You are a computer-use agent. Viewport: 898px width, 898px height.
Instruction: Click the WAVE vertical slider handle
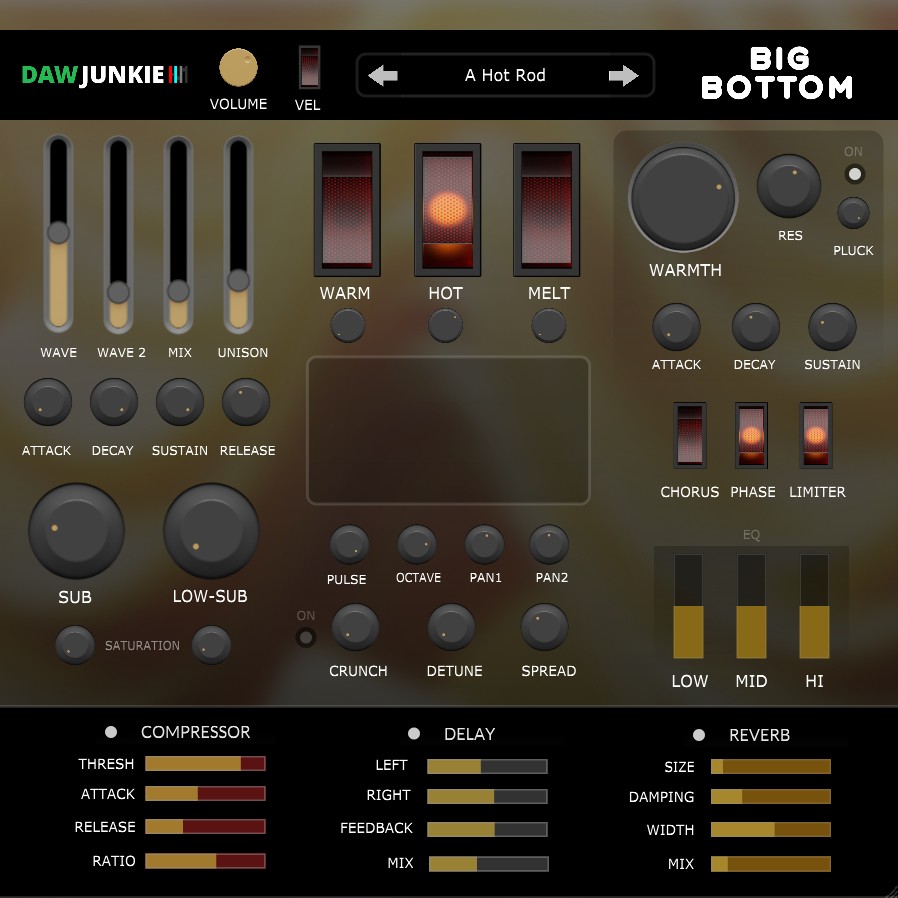(x=58, y=232)
